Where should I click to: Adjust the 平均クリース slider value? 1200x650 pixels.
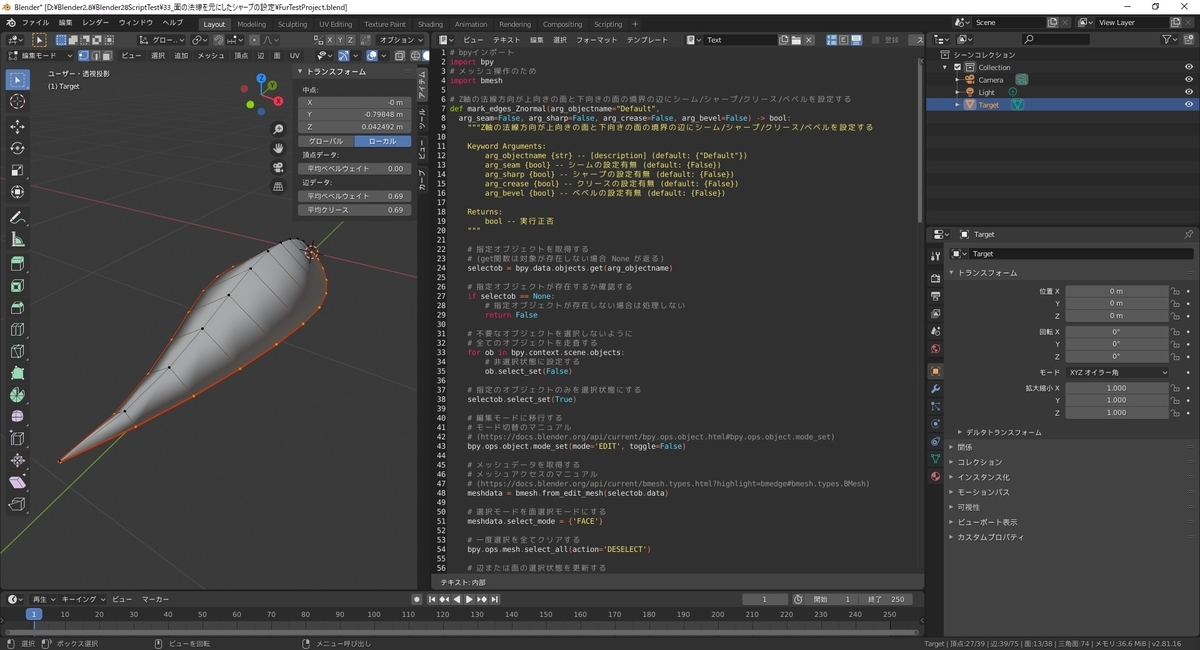(355, 209)
